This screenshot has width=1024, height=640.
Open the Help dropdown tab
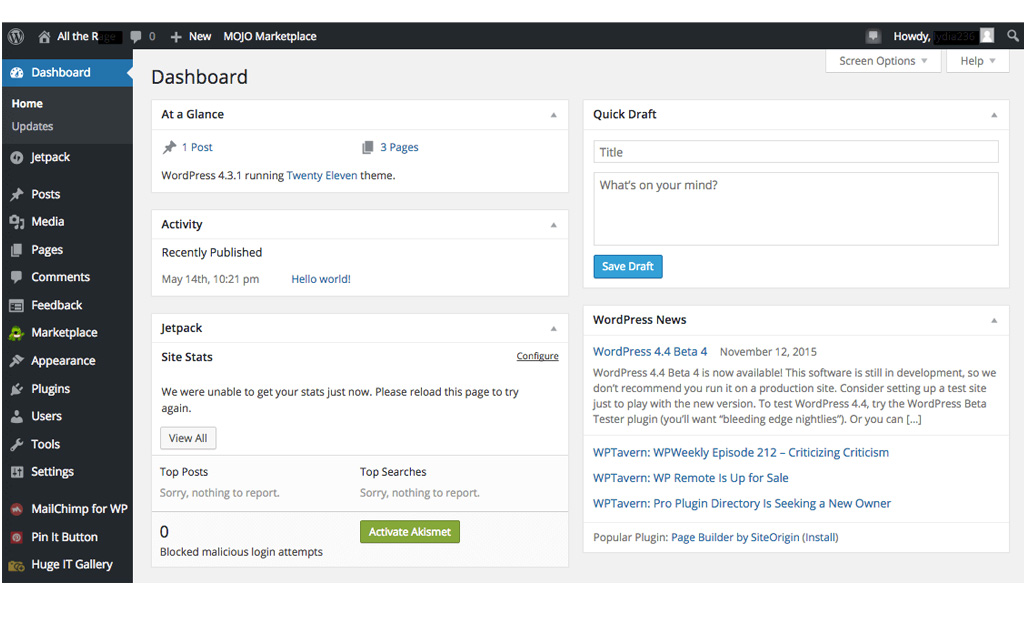[977, 61]
